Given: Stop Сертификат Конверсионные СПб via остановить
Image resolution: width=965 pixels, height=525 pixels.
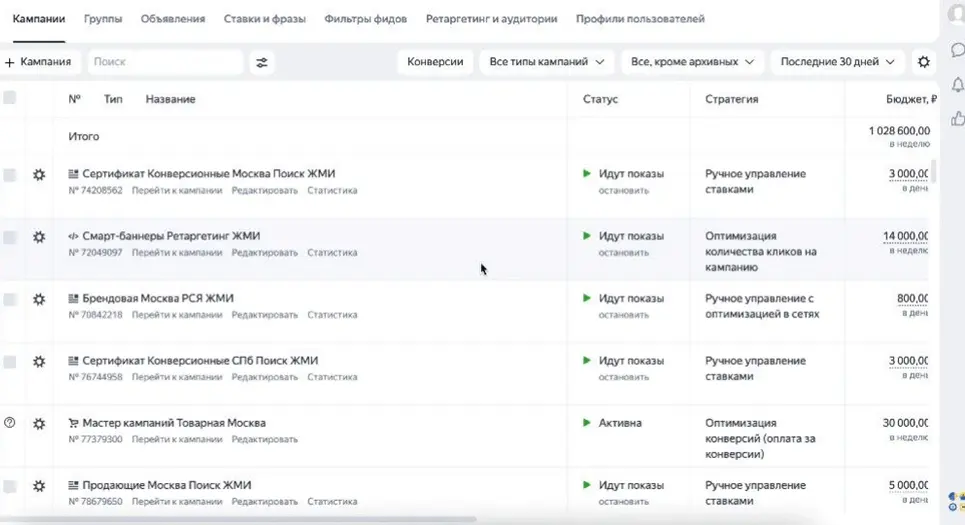Looking at the screenshot, I should point(623,377).
